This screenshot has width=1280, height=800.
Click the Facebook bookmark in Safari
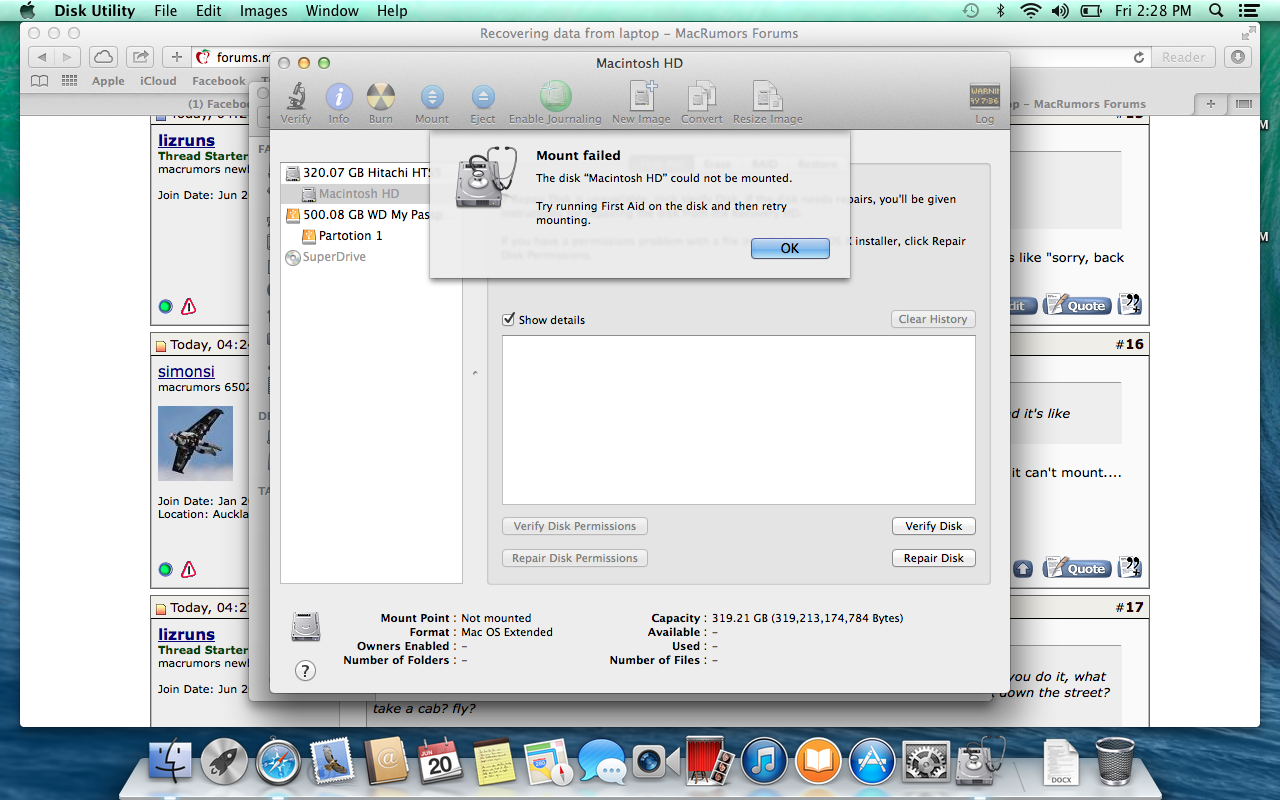click(x=219, y=81)
